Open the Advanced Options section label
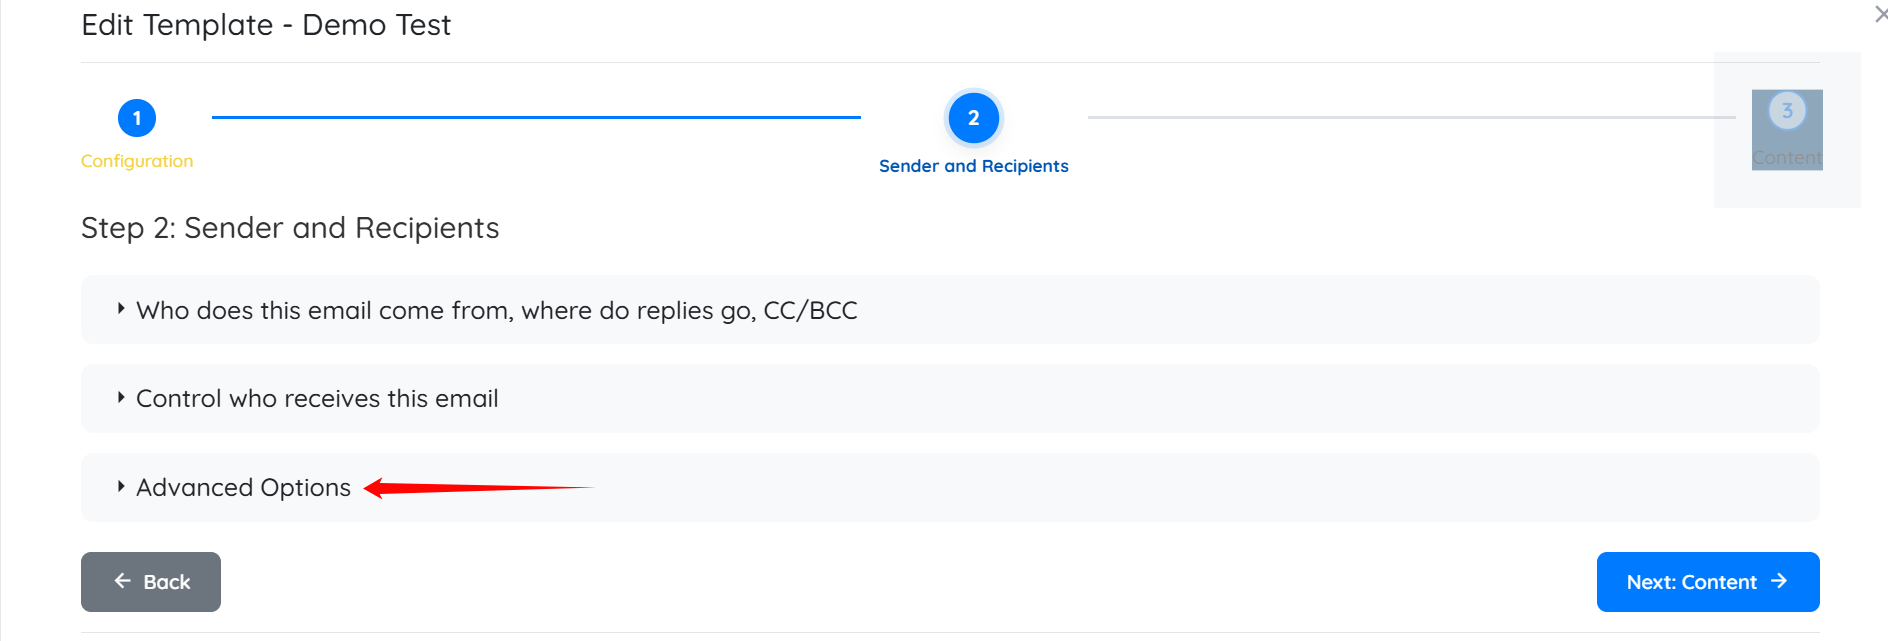 click(x=243, y=488)
